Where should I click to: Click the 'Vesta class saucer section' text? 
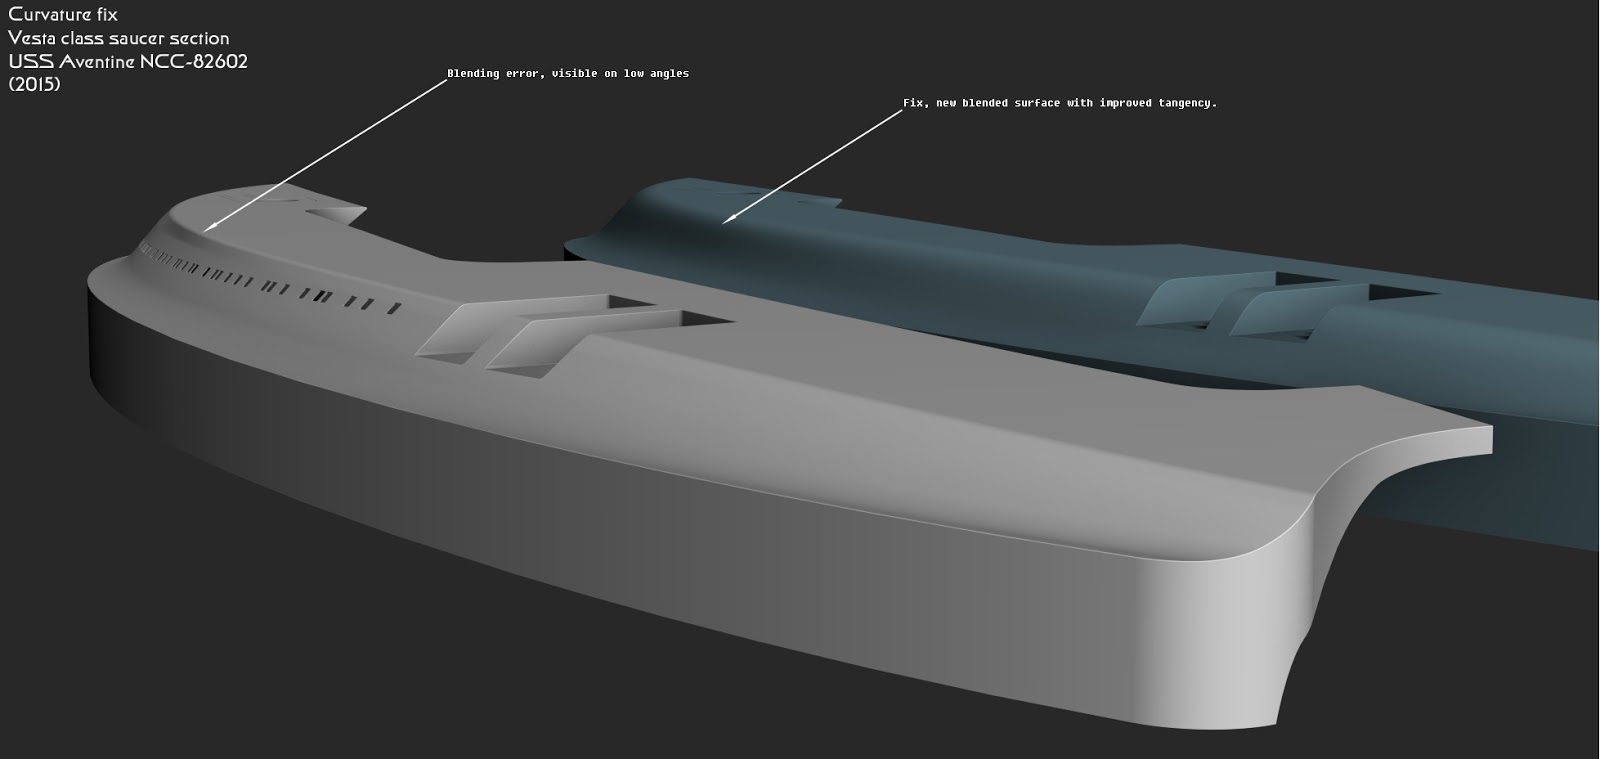119,38
